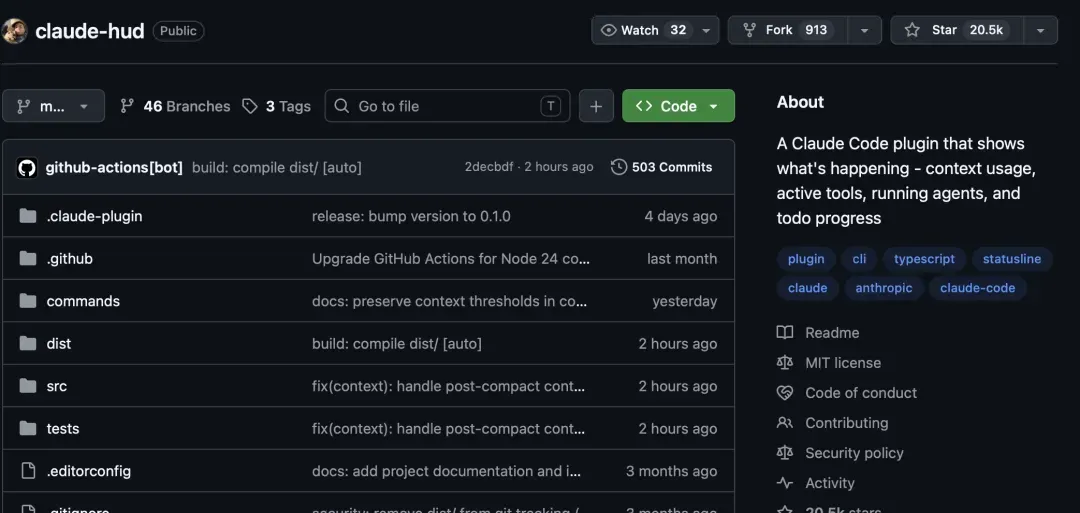
Task: Click the Activity pulse icon
Action: (785, 483)
